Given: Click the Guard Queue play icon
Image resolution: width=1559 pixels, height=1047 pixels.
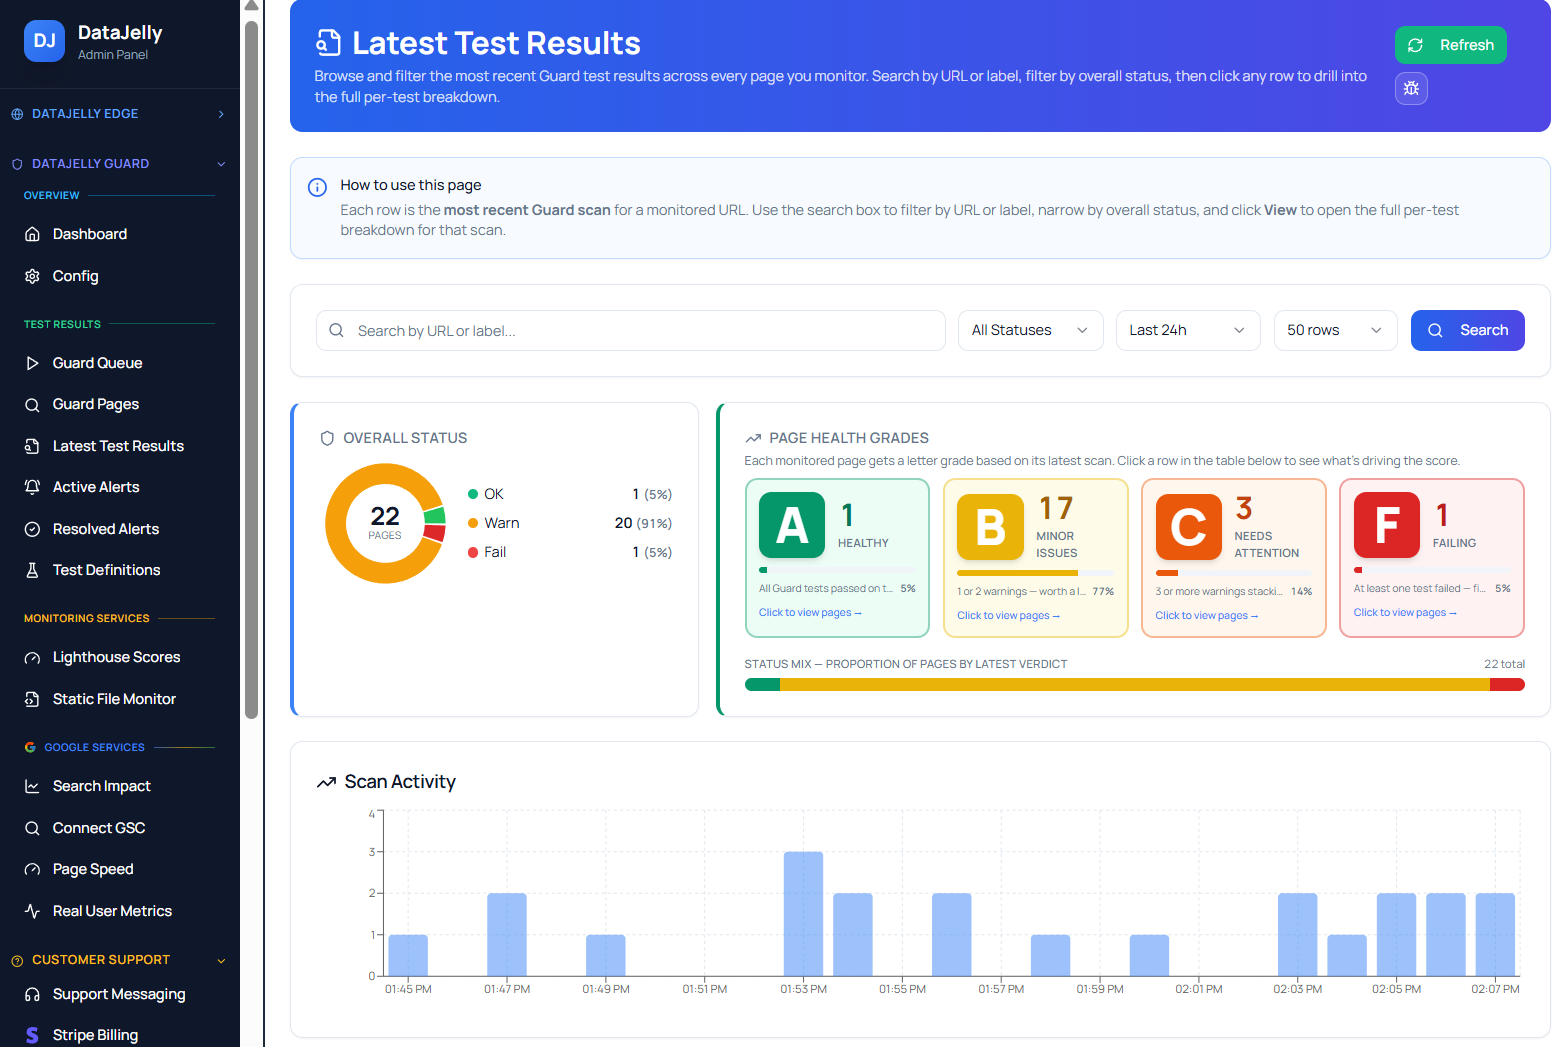Looking at the screenshot, I should [x=32, y=363].
